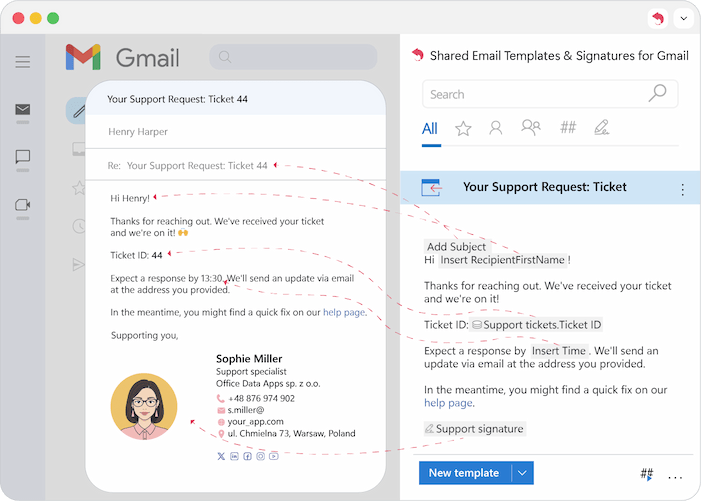
Task: Click the Add Subject macro
Action: pos(456,247)
